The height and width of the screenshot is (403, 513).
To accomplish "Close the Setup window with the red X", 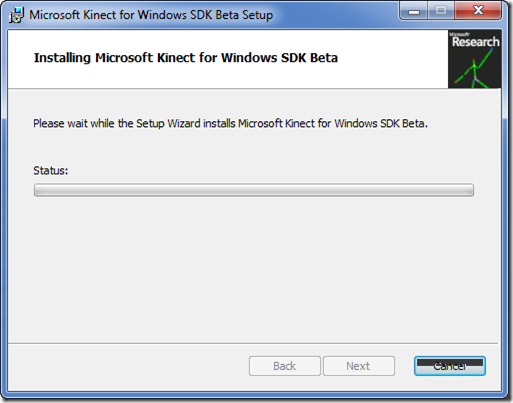I will 478,11.
